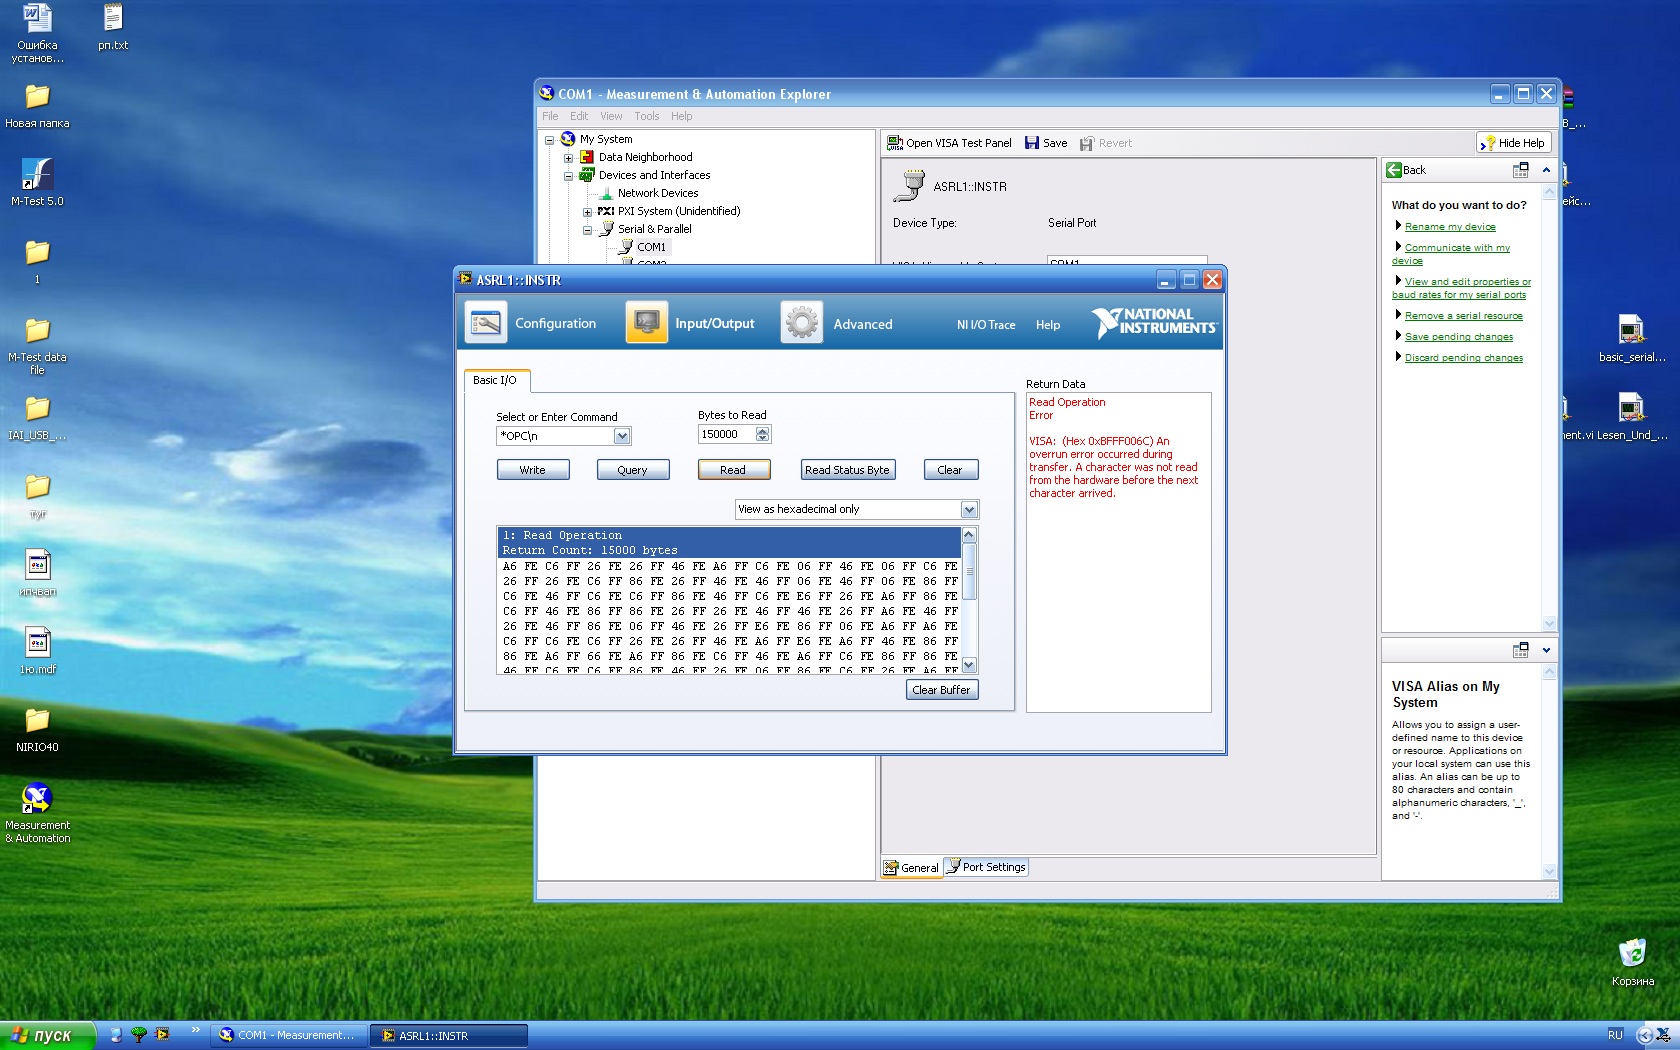Select the Input/Output monitor icon
The image size is (1680, 1050).
coord(646,323)
